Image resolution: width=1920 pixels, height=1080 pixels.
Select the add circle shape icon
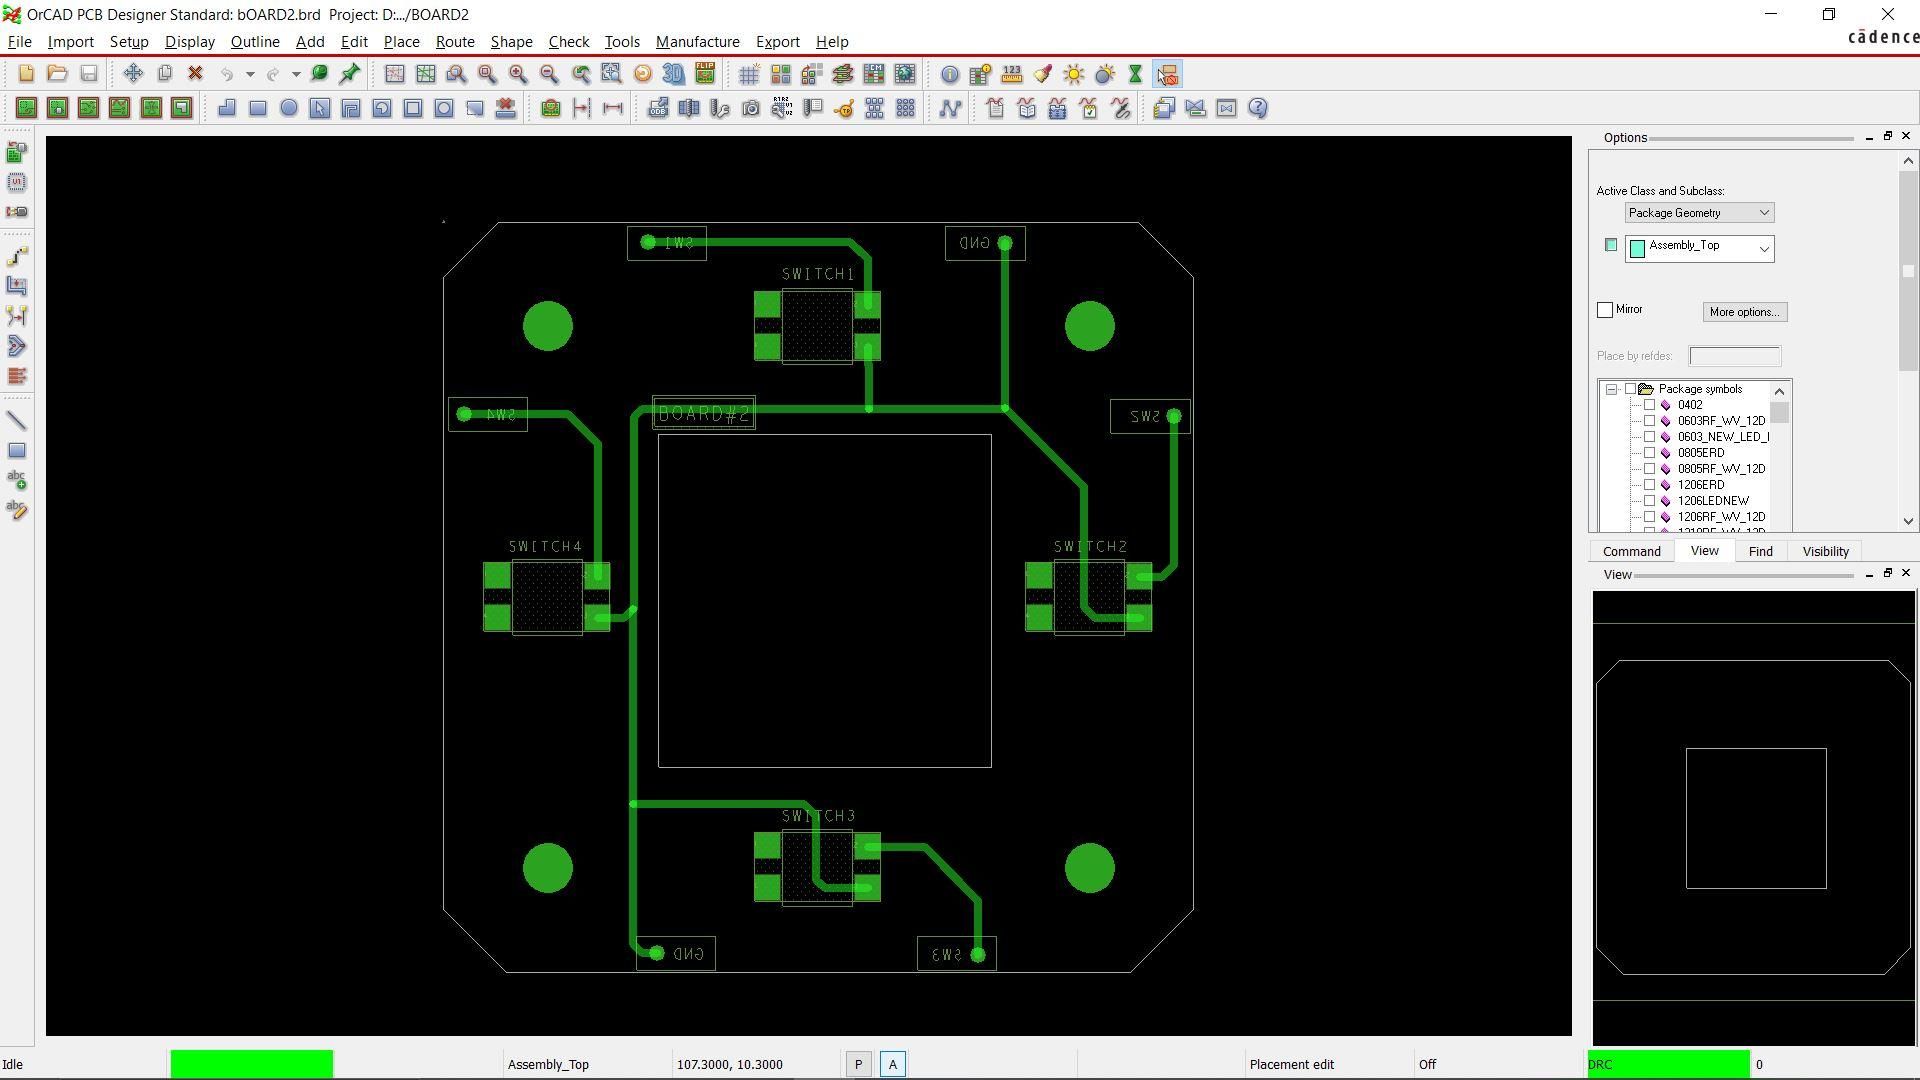pyautogui.click(x=289, y=108)
